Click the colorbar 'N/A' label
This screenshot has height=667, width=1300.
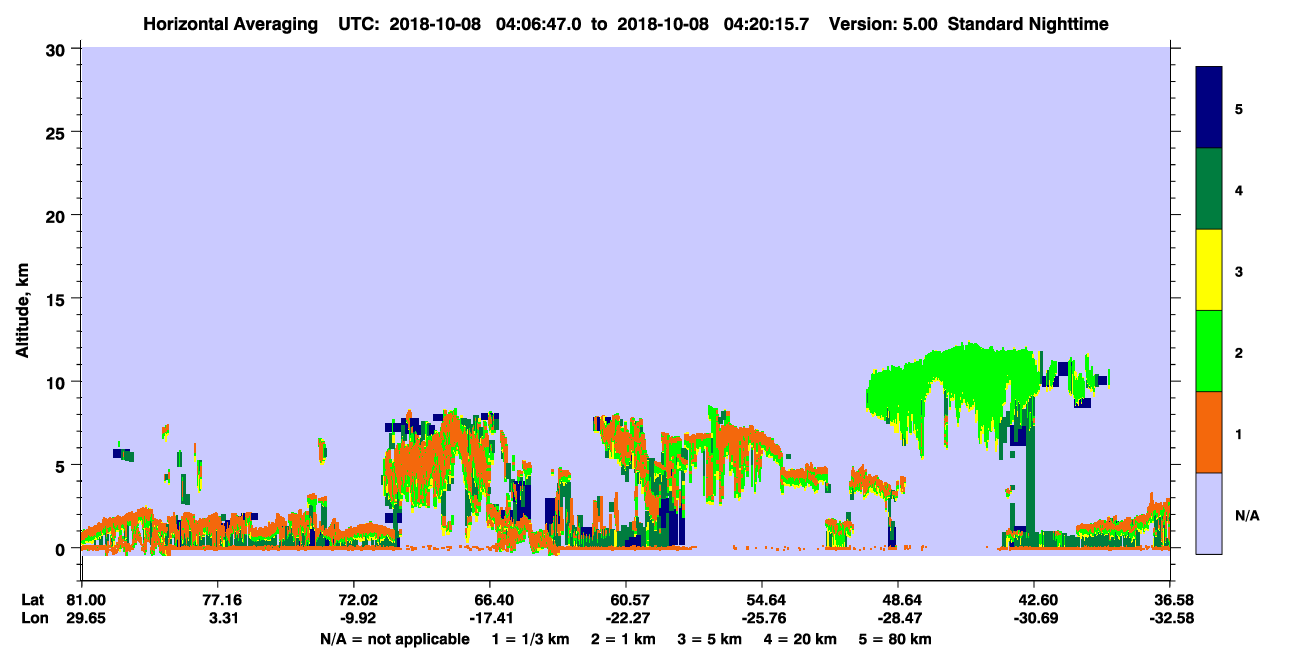[x=1246, y=515]
